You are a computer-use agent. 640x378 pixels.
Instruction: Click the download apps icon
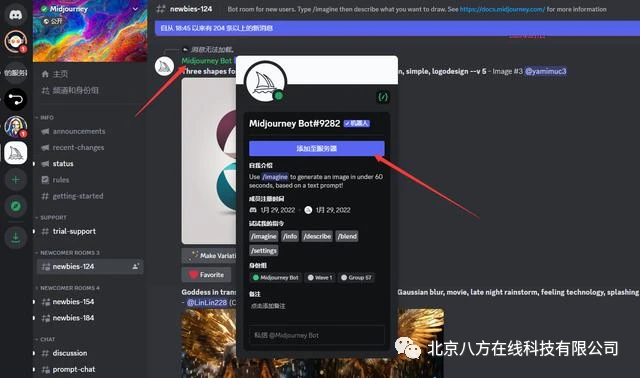click(16, 237)
